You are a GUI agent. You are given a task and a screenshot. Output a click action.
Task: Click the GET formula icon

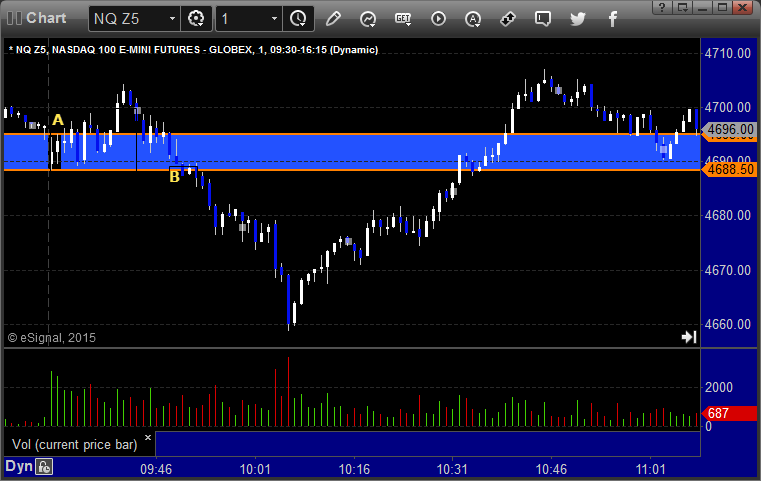pos(403,19)
